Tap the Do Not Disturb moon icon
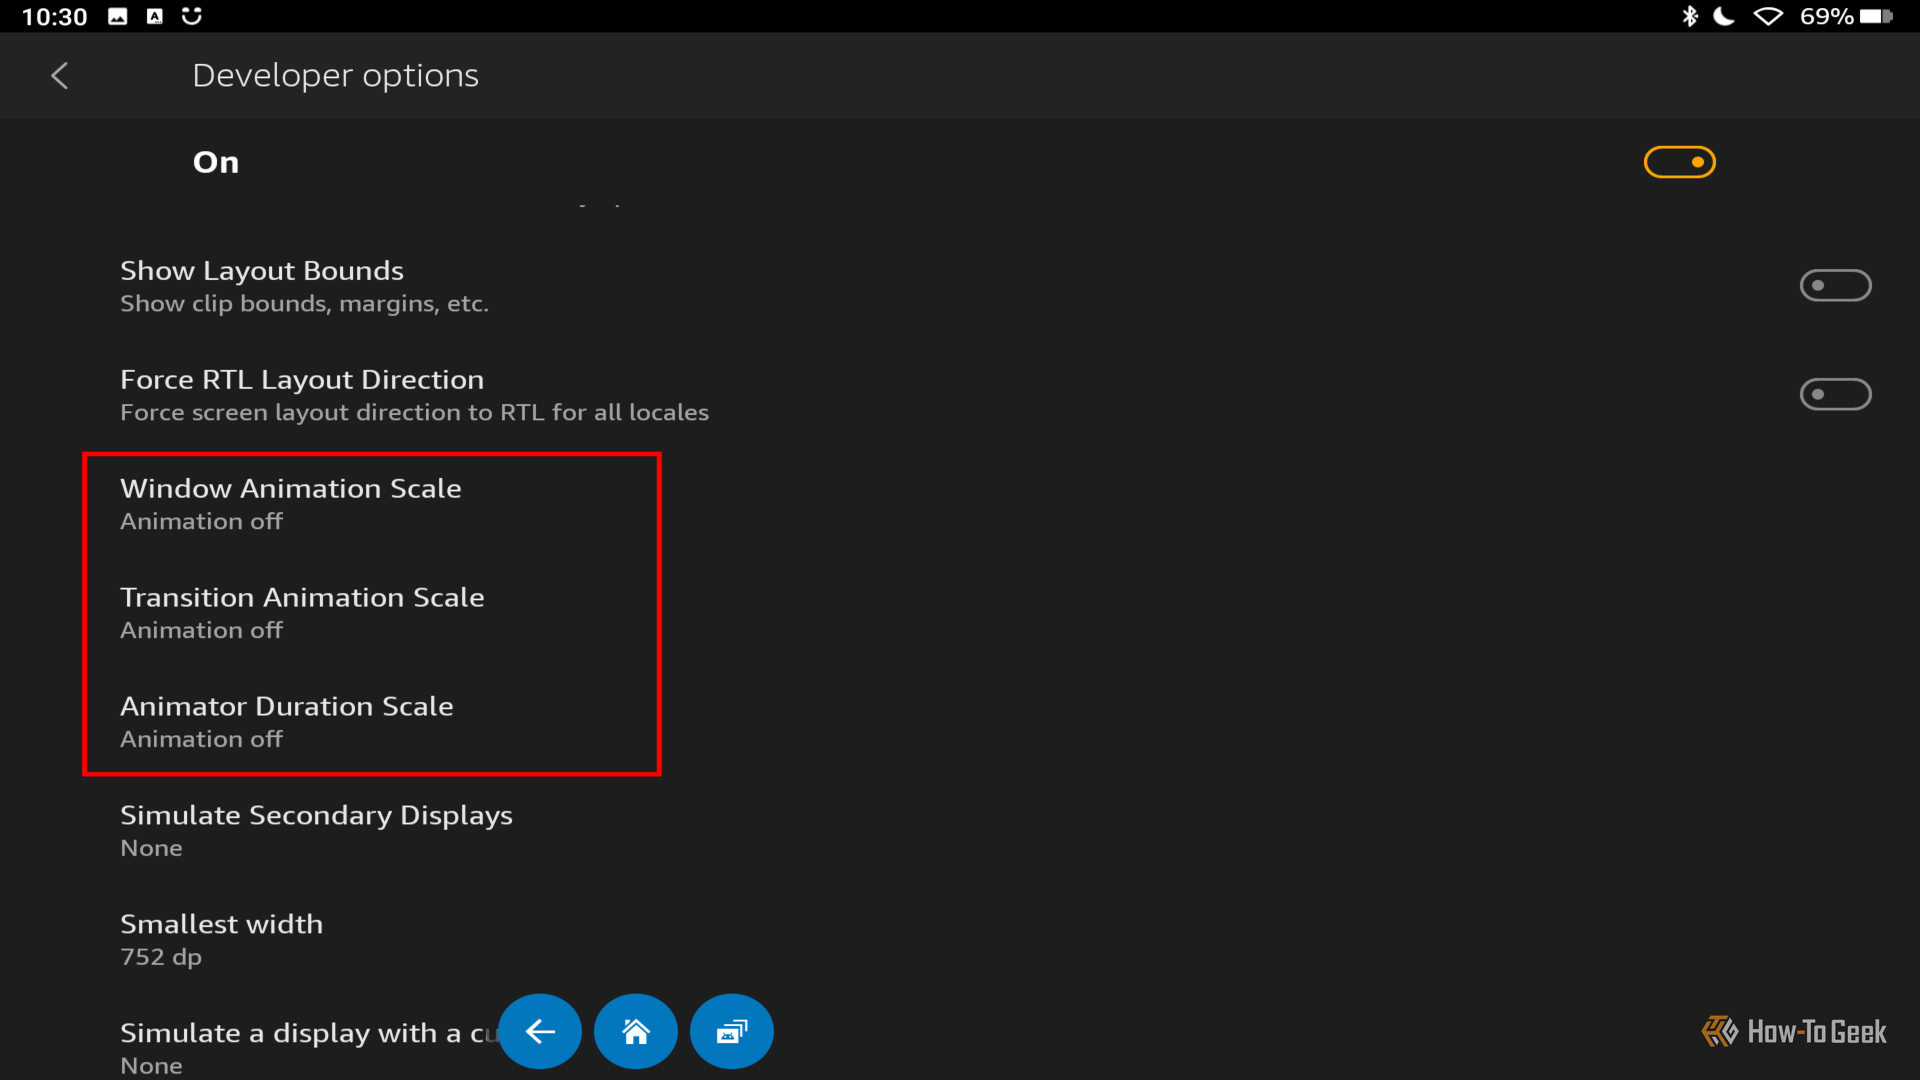The height and width of the screenshot is (1080, 1920). click(1724, 16)
